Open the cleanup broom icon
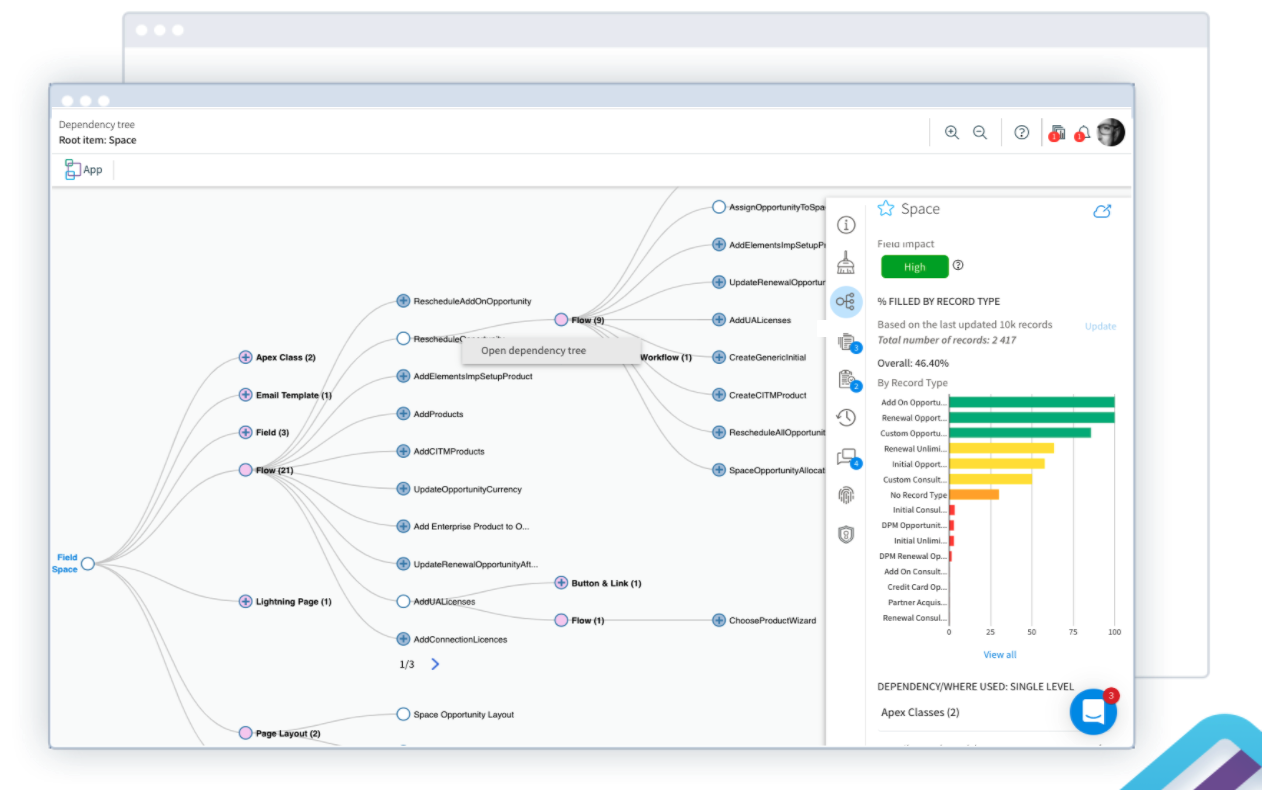The image size is (1262, 790). [846, 262]
